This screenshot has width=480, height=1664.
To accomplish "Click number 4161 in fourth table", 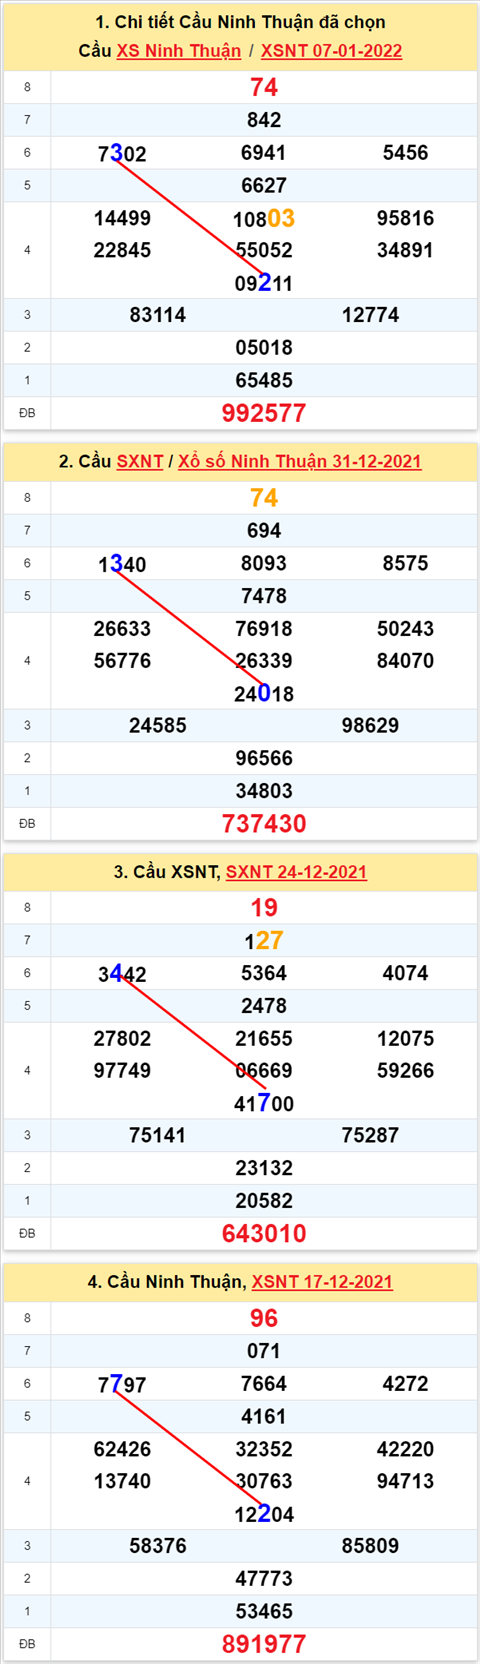I will pyautogui.click(x=264, y=1416).
